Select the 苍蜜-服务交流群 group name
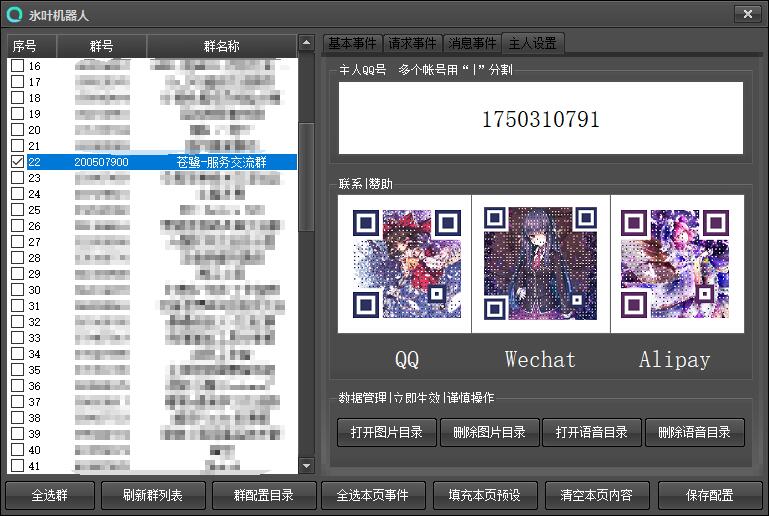The height and width of the screenshot is (516, 769). point(222,162)
